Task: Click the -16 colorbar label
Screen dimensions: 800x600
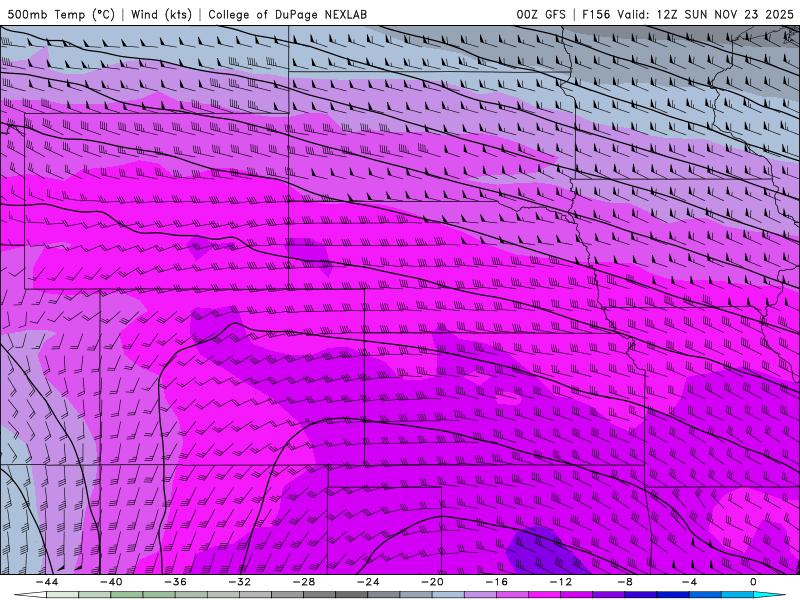Action: click(x=497, y=582)
